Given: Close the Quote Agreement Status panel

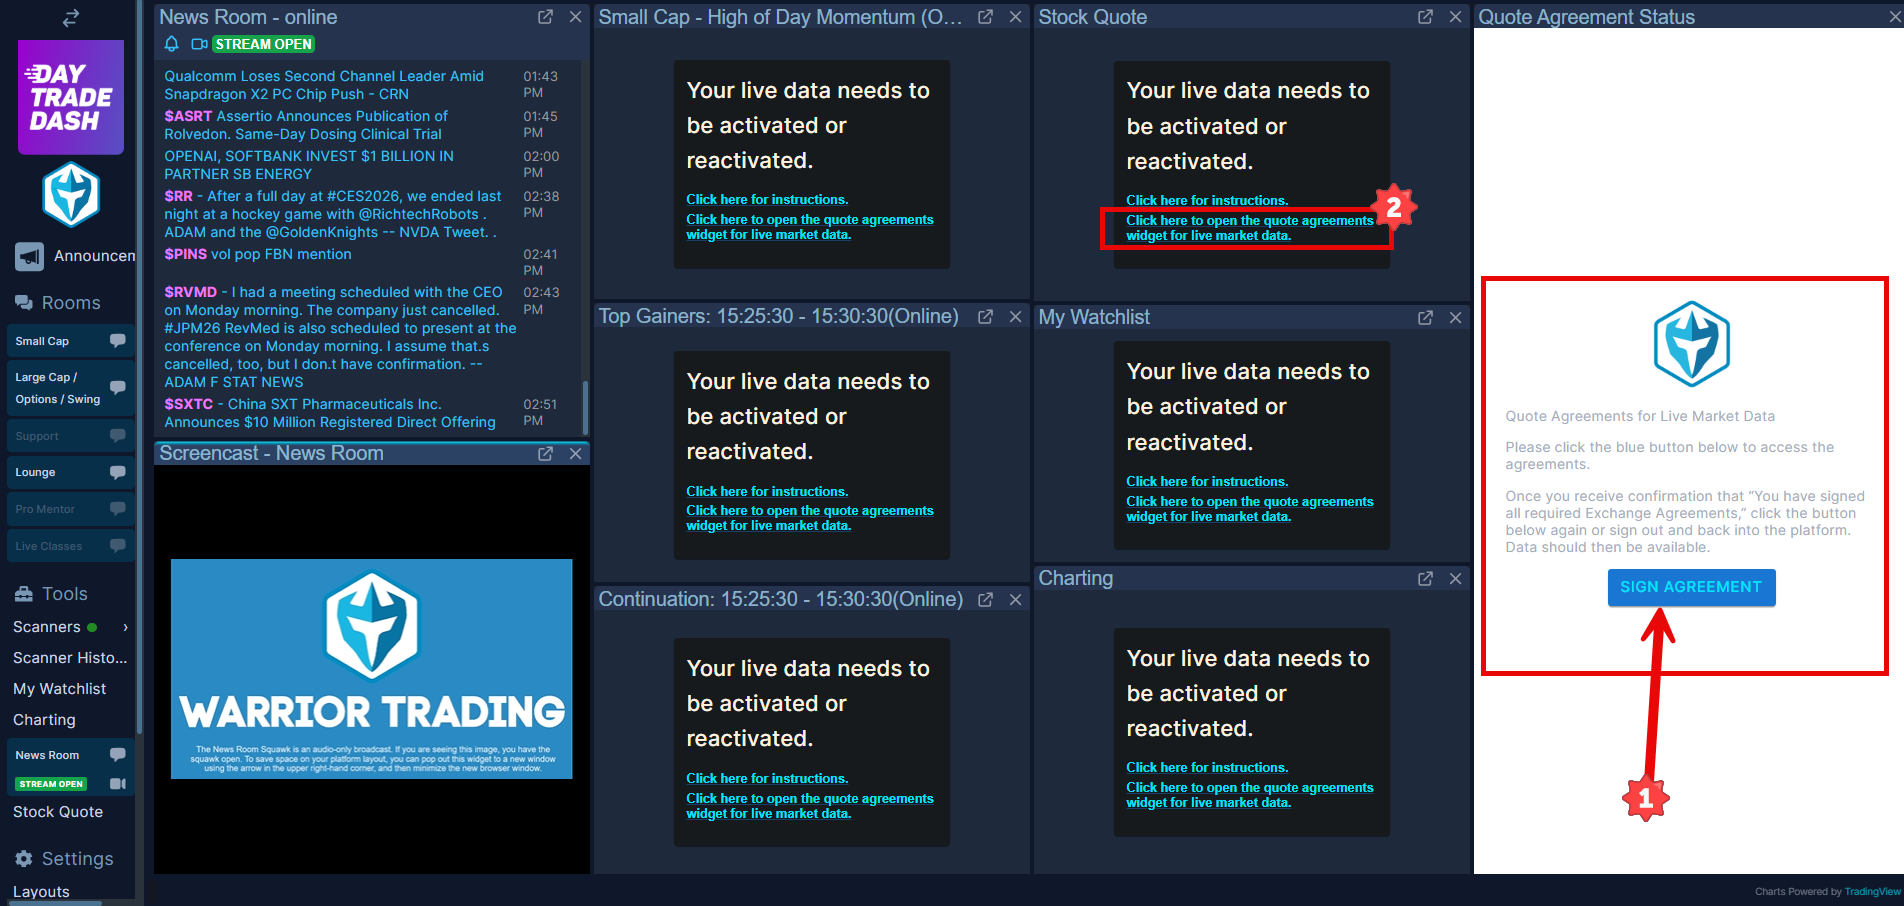Looking at the screenshot, I should [1894, 17].
